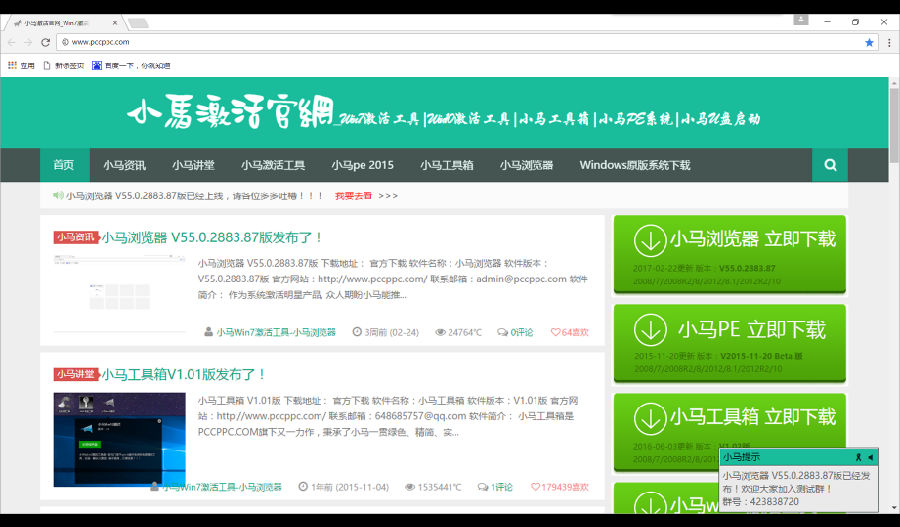This screenshot has height=527, width=900.
Task: Click the browser back arrow
Action: click(11, 42)
